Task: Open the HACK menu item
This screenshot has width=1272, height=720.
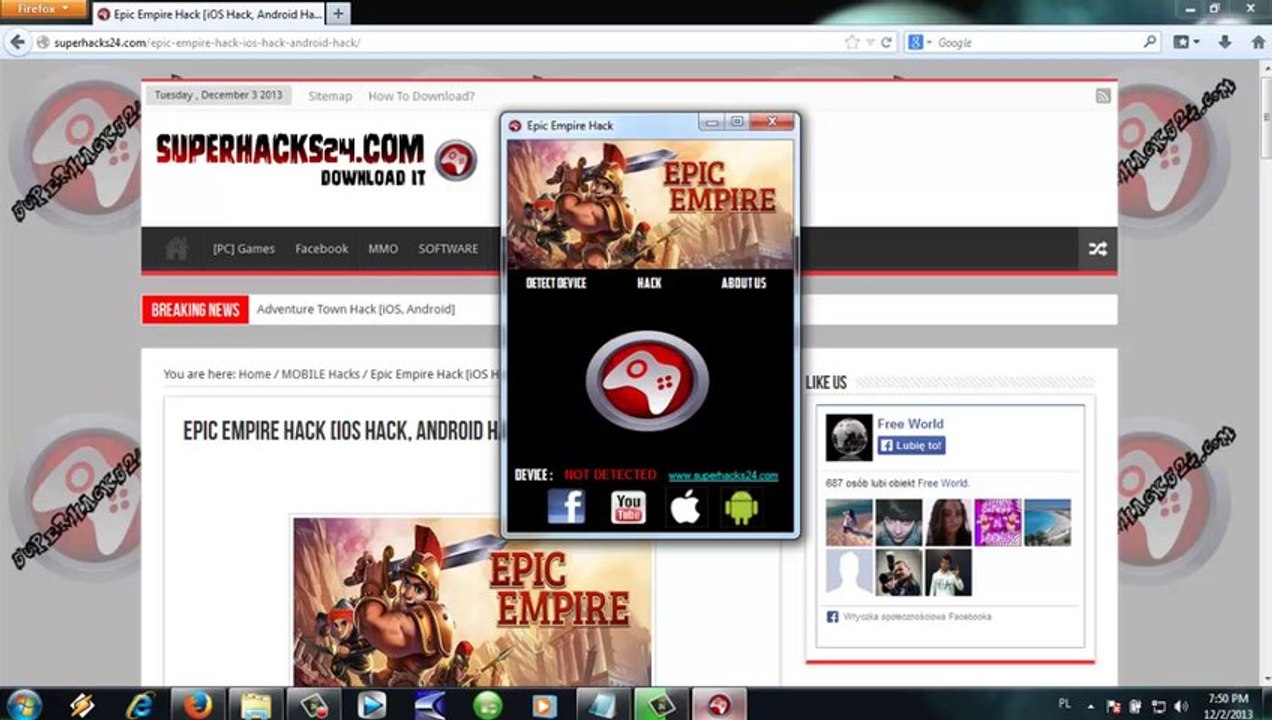Action: click(x=649, y=283)
